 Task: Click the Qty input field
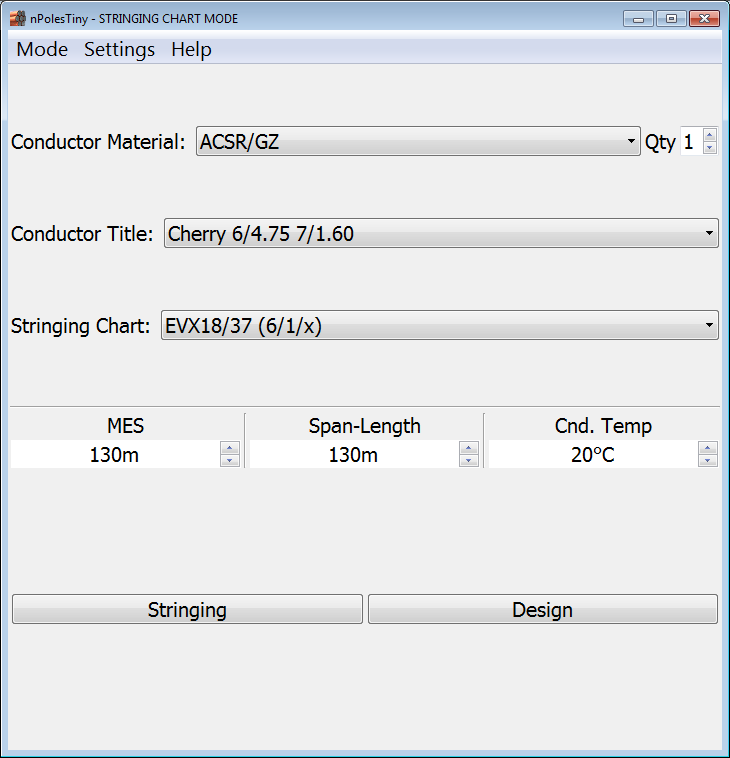[x=692, y=141]
